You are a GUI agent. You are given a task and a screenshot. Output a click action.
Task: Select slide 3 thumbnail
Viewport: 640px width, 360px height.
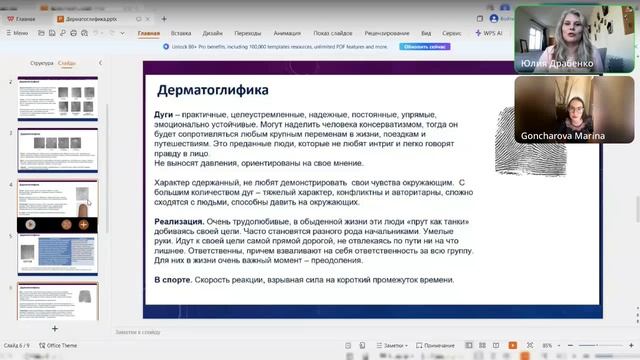[x=58, y=150]
